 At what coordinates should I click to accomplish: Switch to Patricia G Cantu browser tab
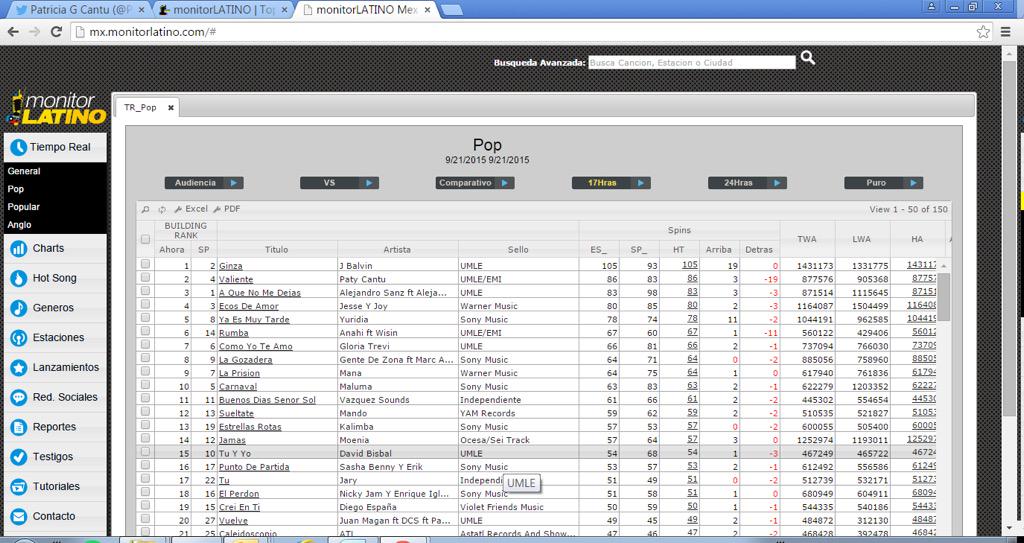pos(82,10)
